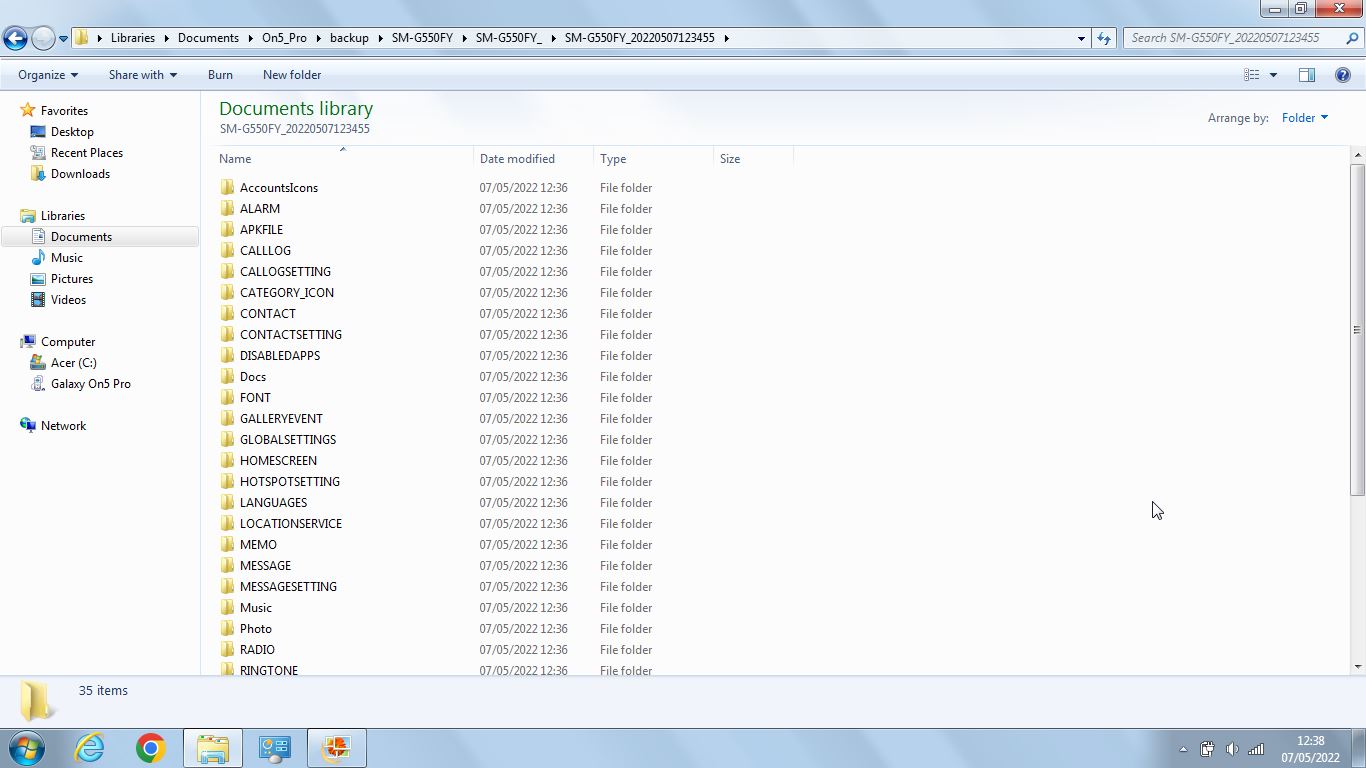Select Network in navigation pane
1366x768 pixels.
click(x=63, y=426)
